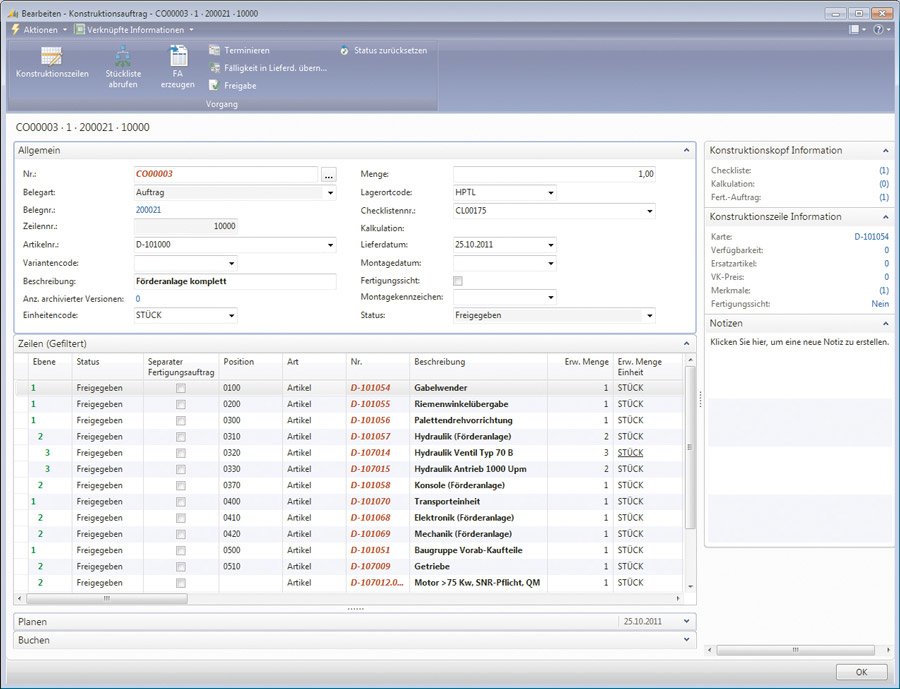Click the Menge input field

(x=554, y=174)
